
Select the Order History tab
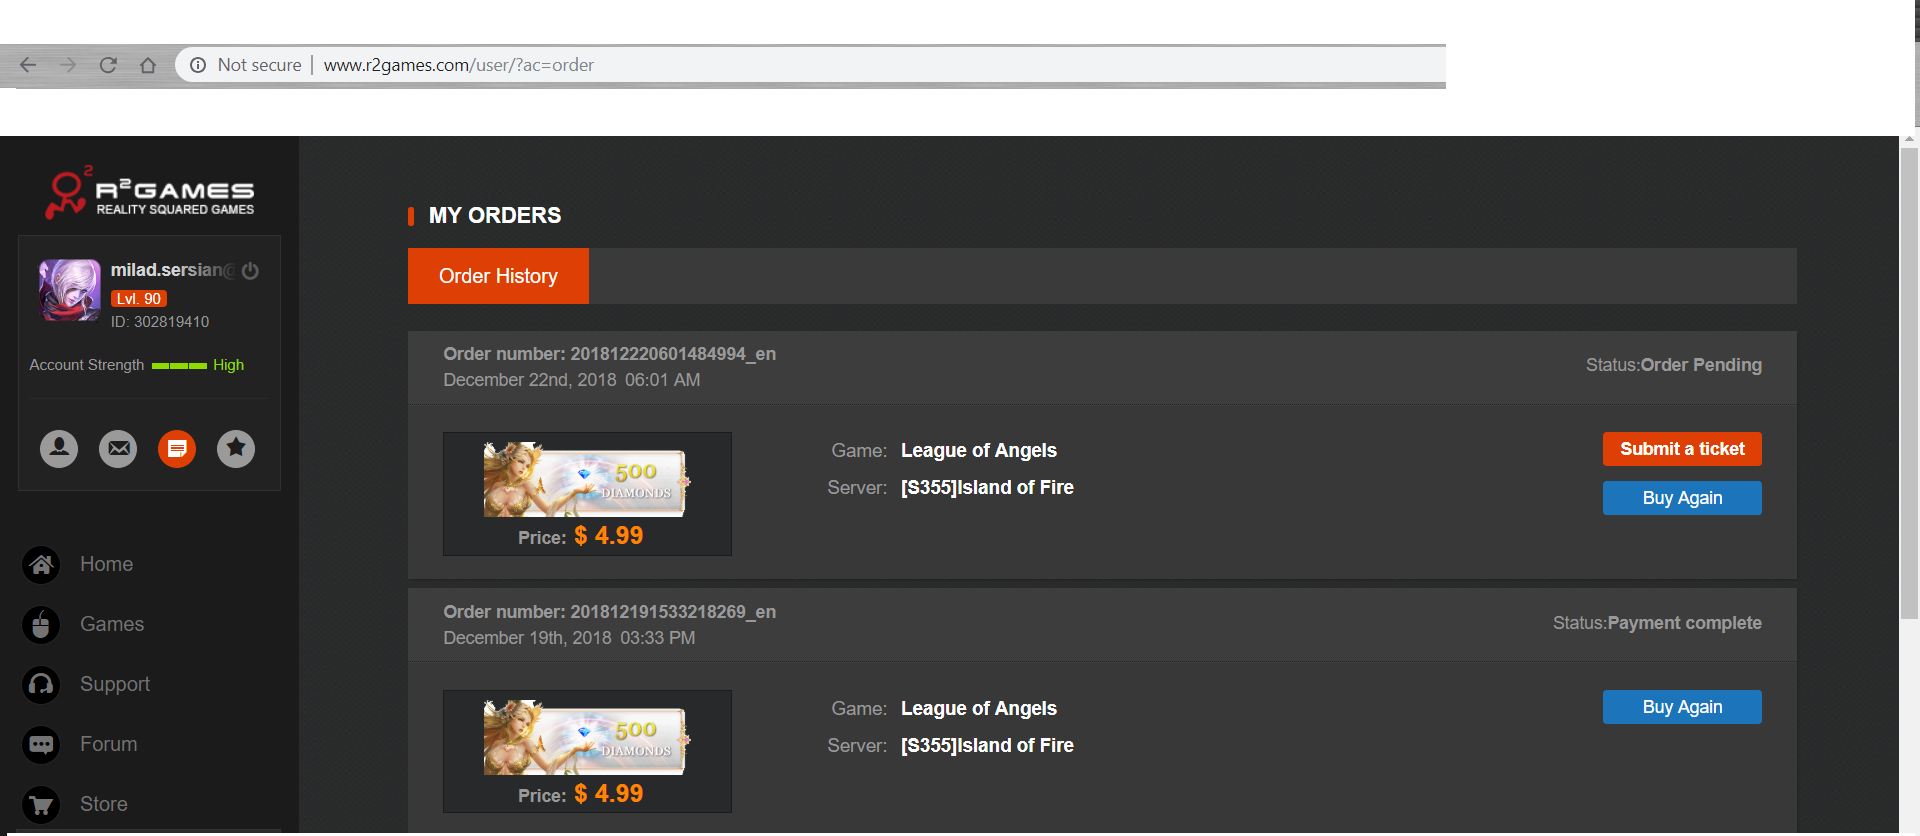tap(498, 276)
